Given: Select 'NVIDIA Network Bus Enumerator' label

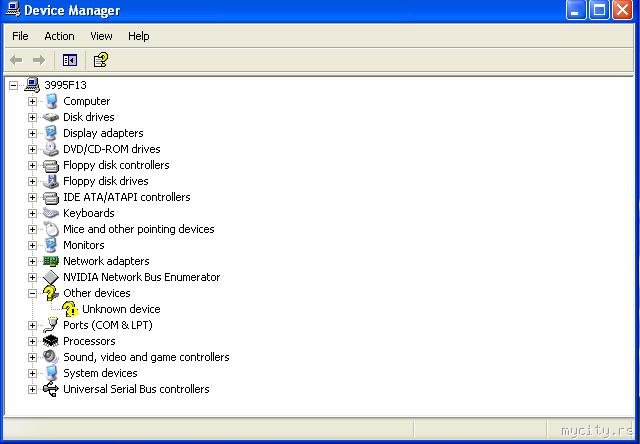Looking at the screenshot, I should click(x=142, y=278).
